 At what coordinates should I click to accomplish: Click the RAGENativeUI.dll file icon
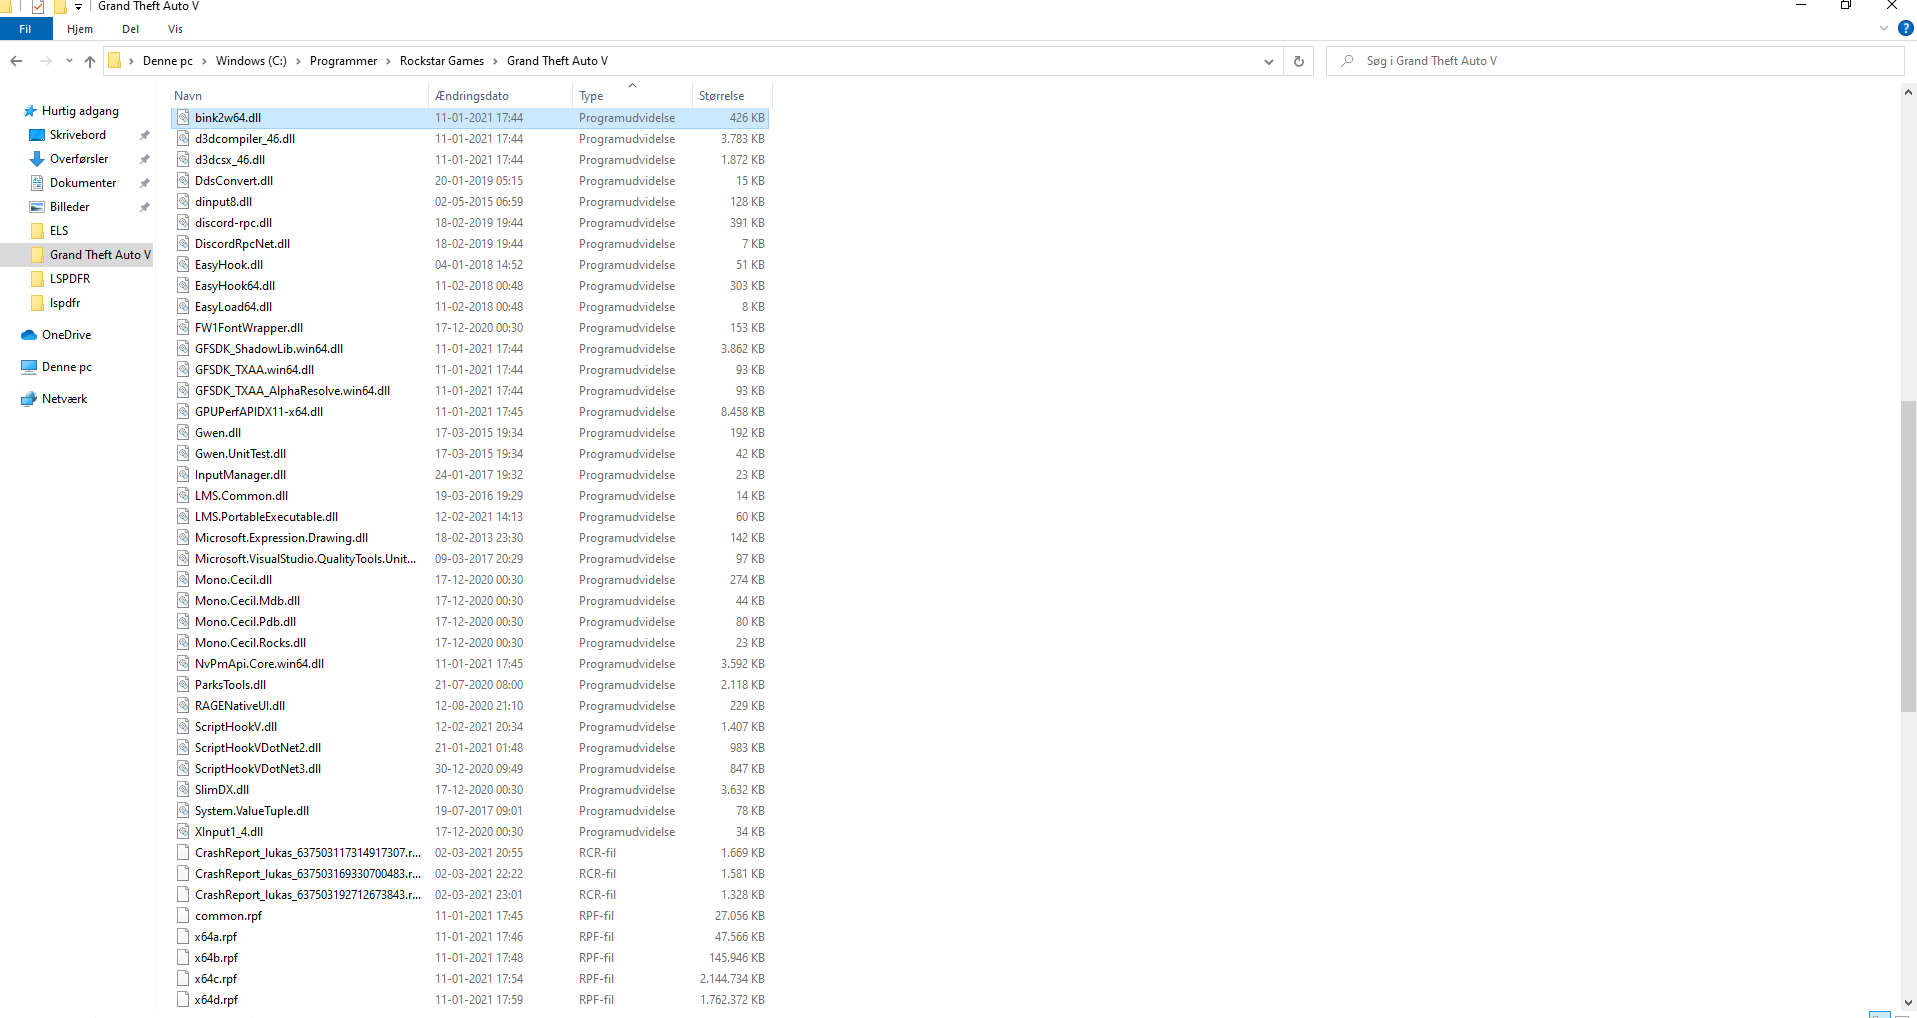[183, 706]
